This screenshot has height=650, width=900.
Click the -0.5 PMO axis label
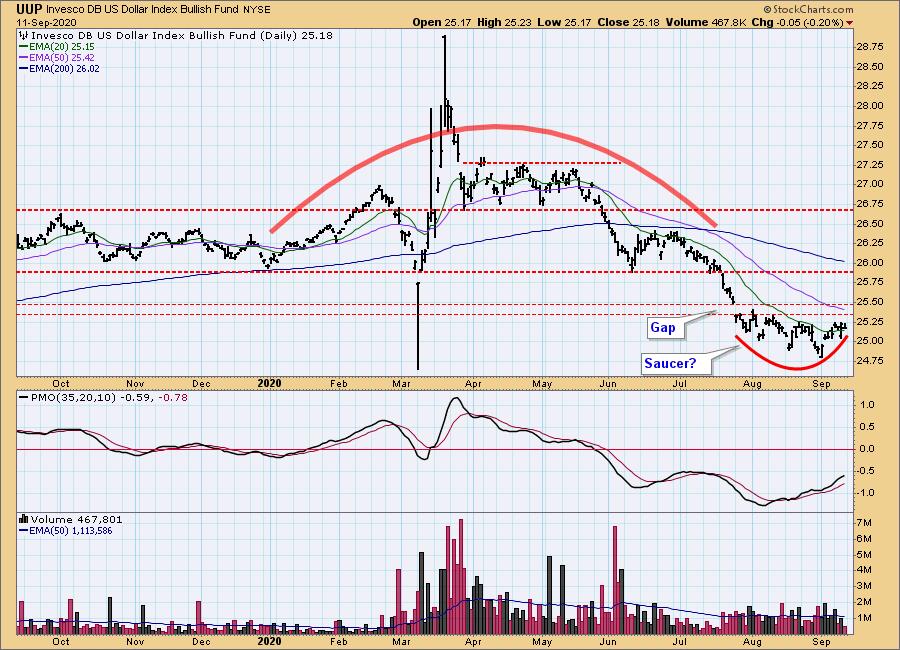click(x=866, y=471)
